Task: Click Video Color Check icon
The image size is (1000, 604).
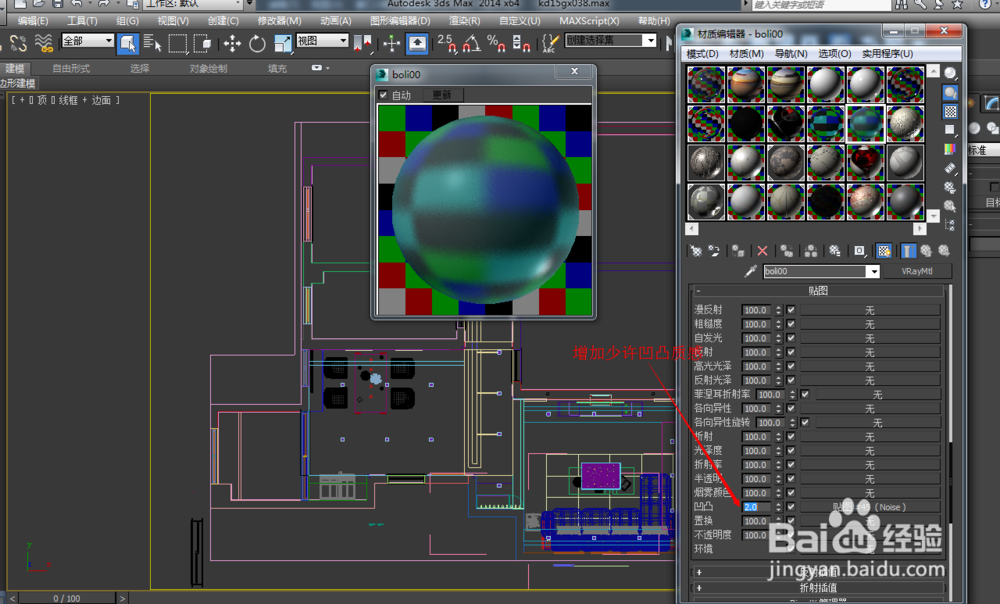Action: click(950, 149)
